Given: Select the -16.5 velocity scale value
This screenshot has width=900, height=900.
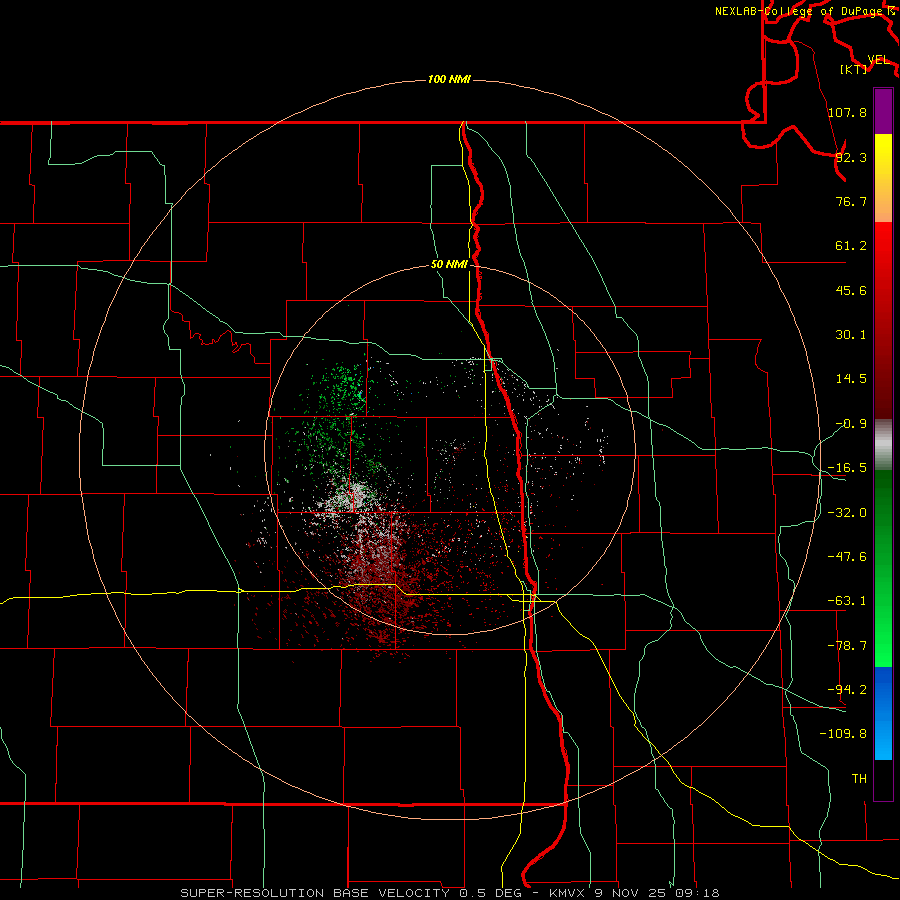Looking at the screenshot, I should [x=847, y=468].
